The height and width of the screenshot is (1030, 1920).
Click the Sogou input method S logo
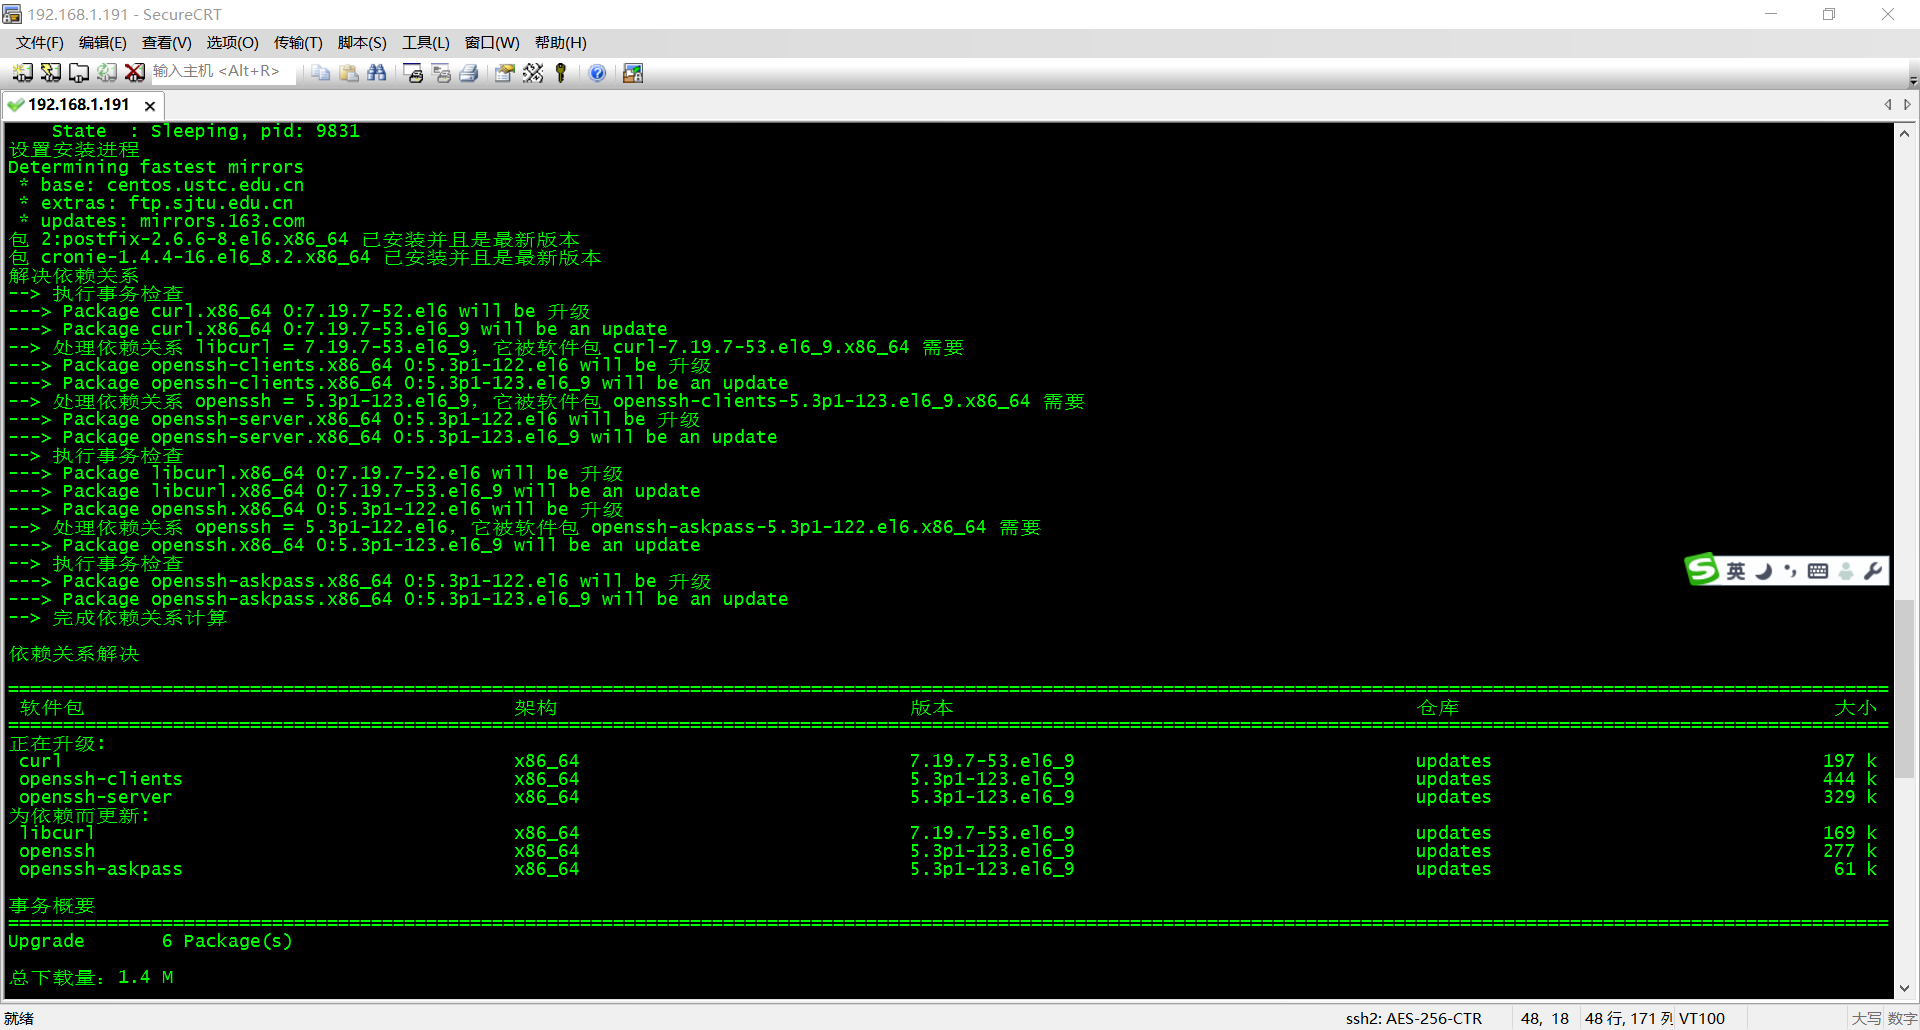(x=1702, y=570)
